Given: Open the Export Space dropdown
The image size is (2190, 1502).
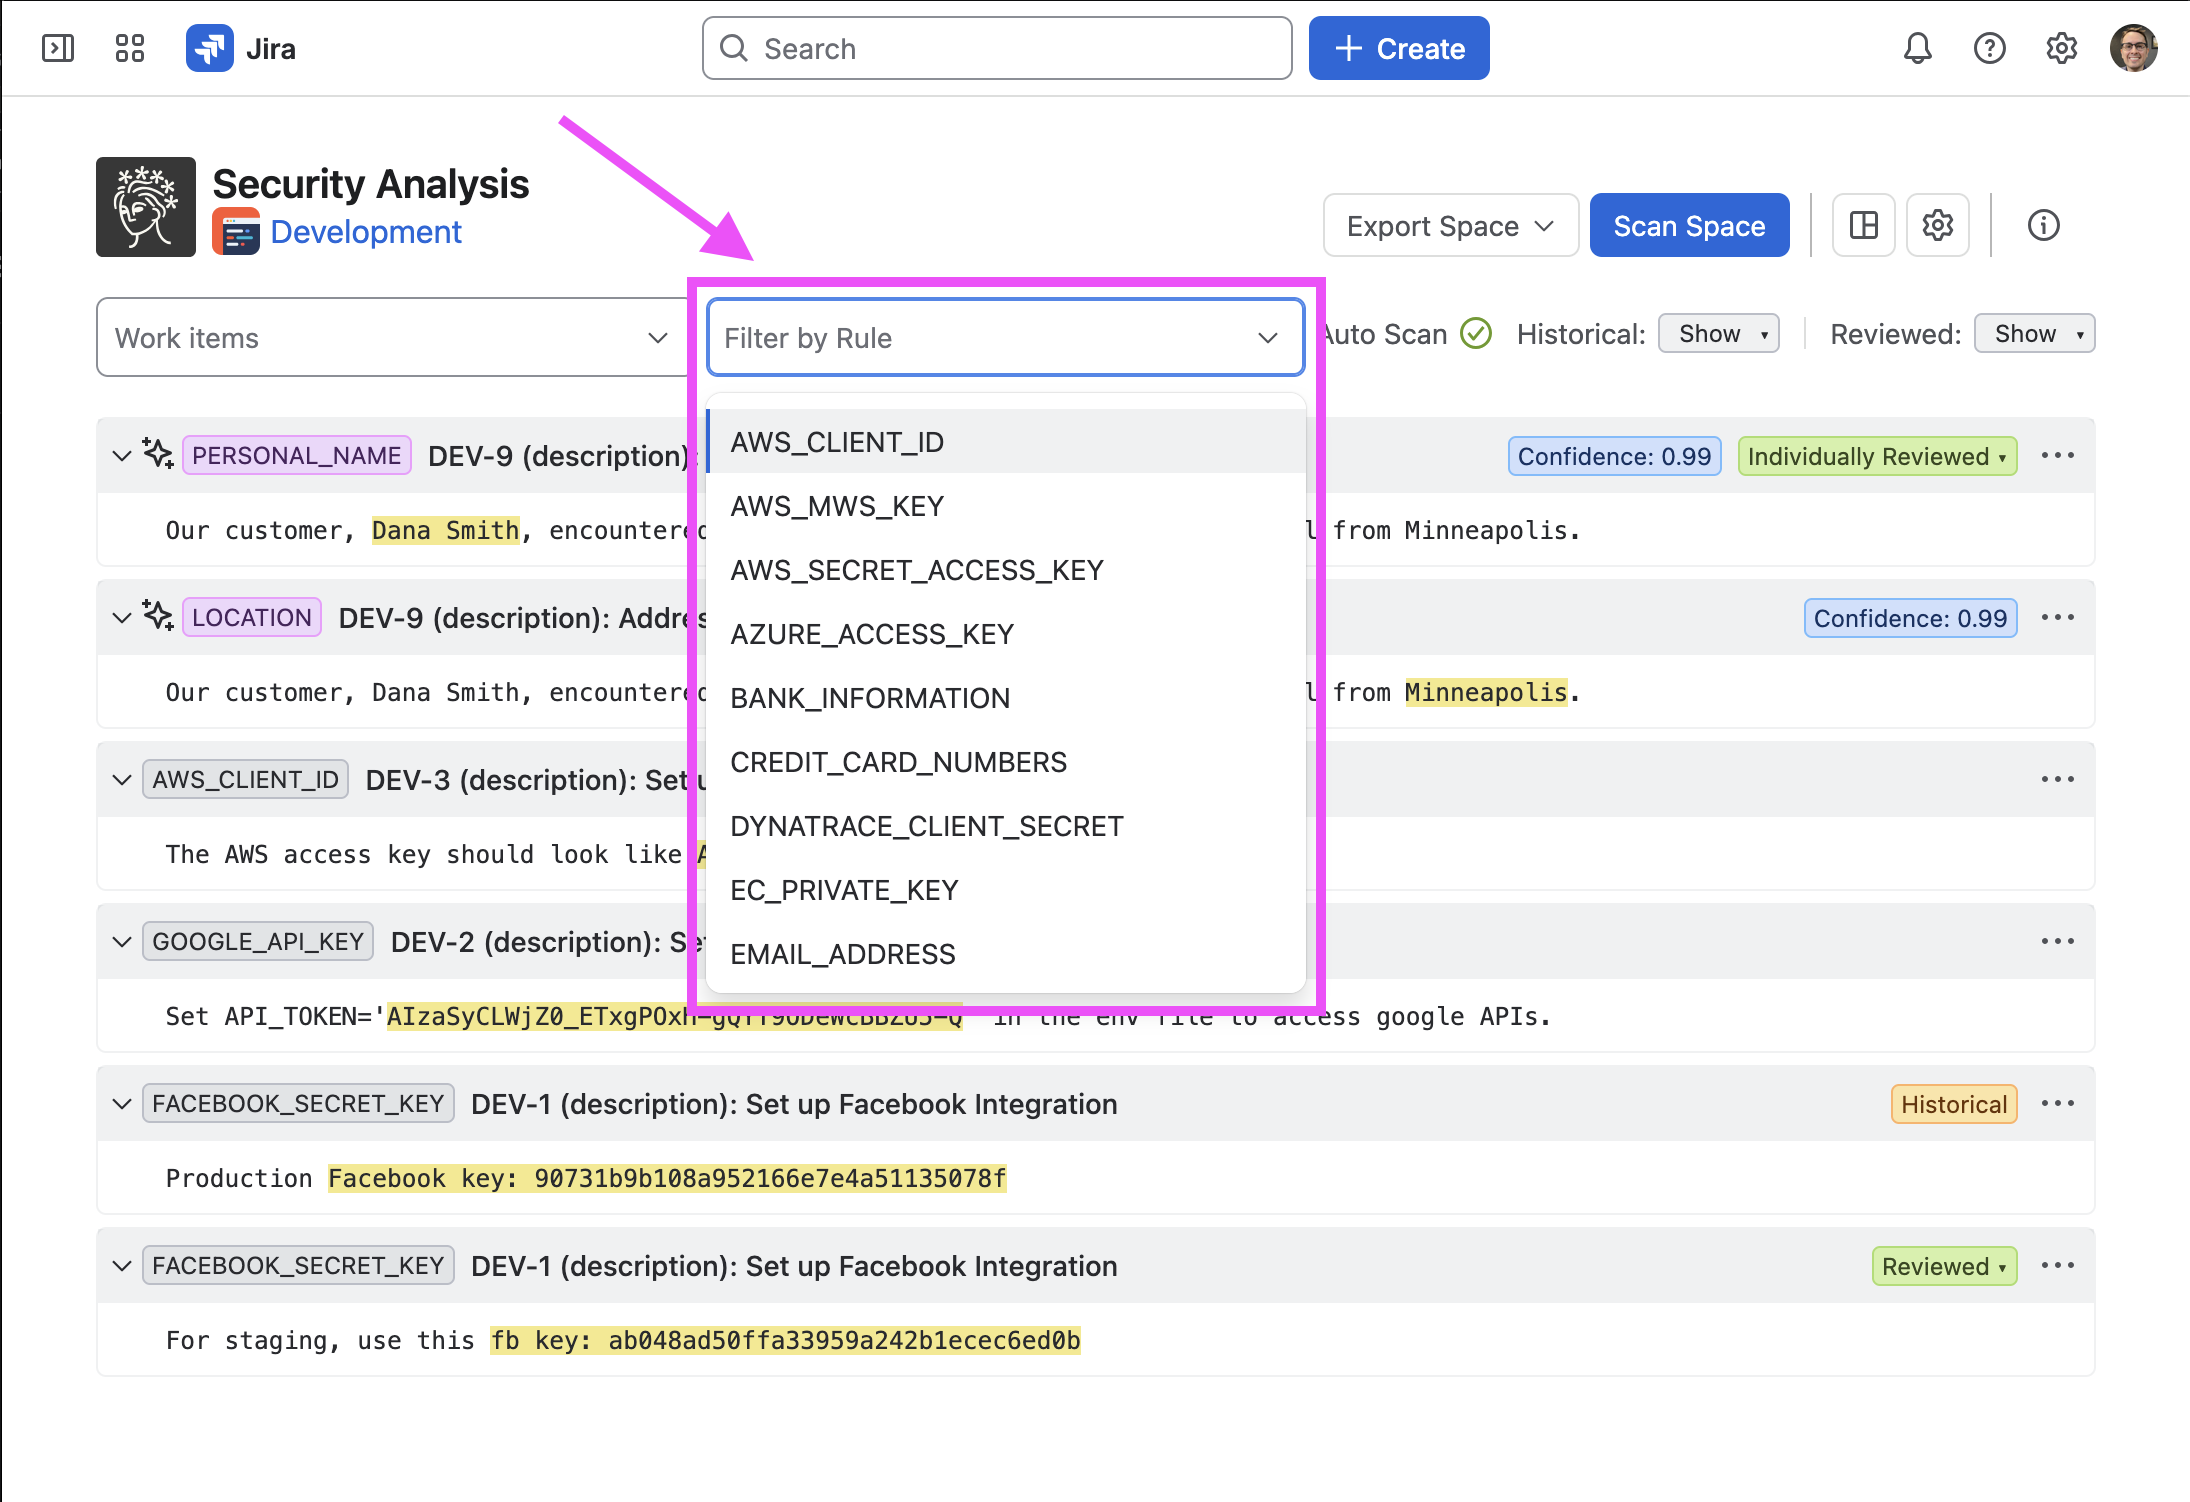Looking at the screenshot, I should point(1450,225).
